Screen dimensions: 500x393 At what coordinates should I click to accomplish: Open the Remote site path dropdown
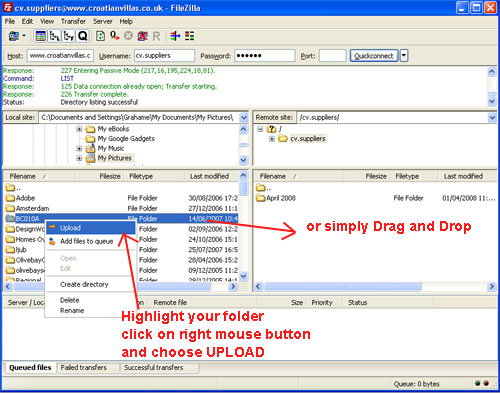492,118
